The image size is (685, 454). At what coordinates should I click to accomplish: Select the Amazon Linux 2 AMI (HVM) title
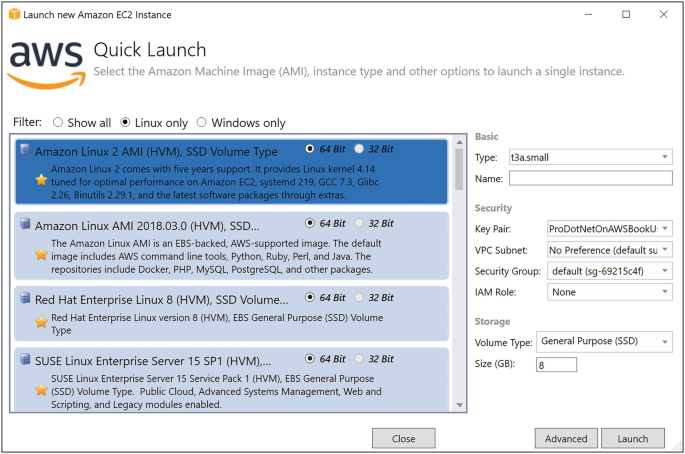point(156,152)
